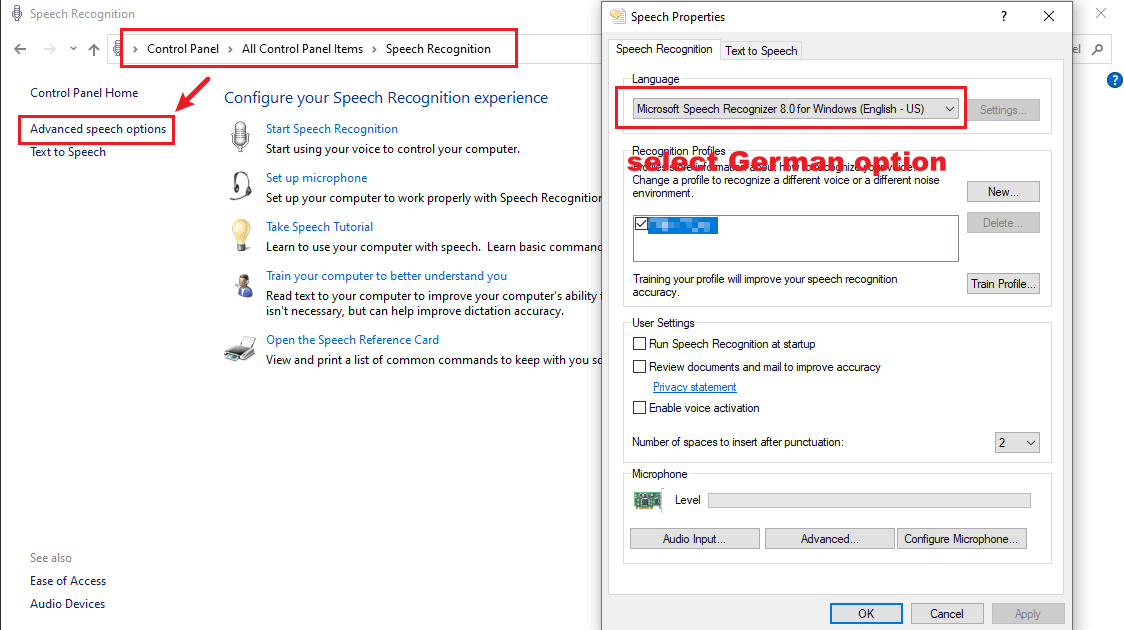Click the grayed Apply button
This screenshot has width=1124, height=630.
(1027, 614)
